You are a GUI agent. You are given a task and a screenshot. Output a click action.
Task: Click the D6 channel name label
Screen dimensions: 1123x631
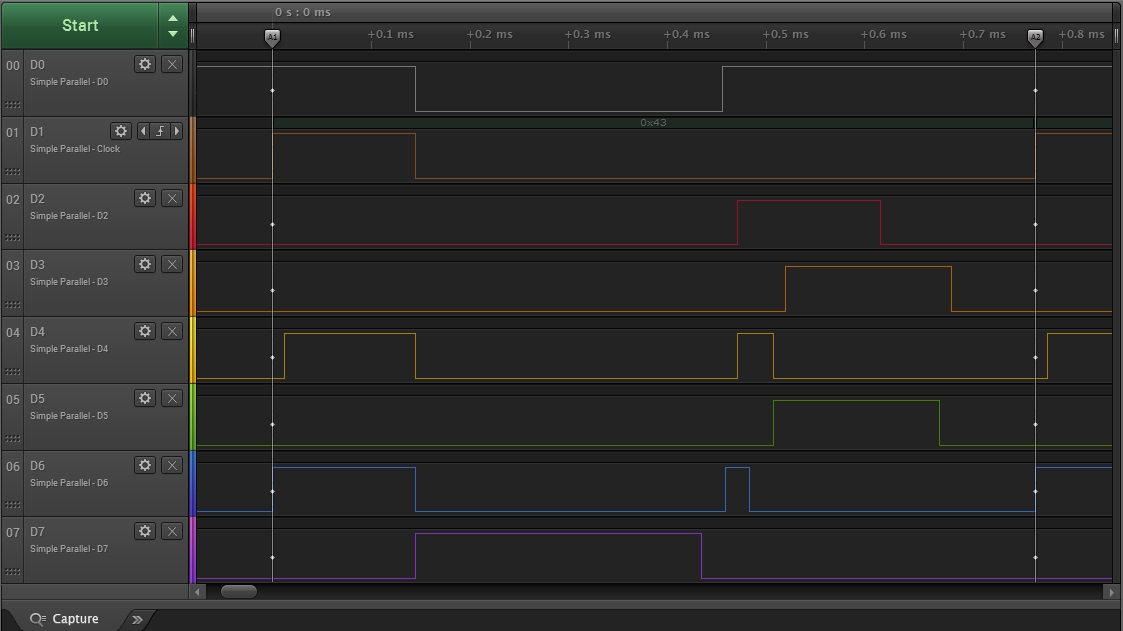37,466
